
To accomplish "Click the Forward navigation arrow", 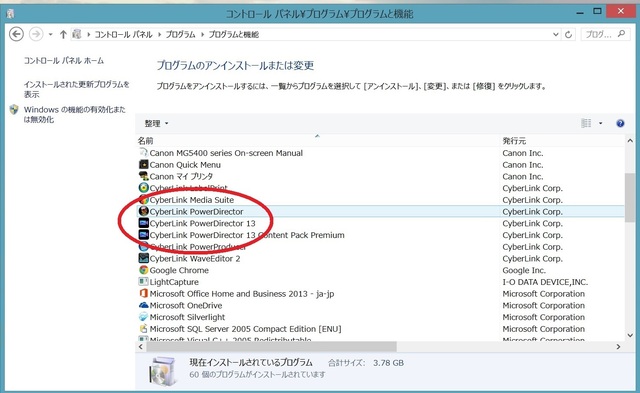I will click(36, 34).
